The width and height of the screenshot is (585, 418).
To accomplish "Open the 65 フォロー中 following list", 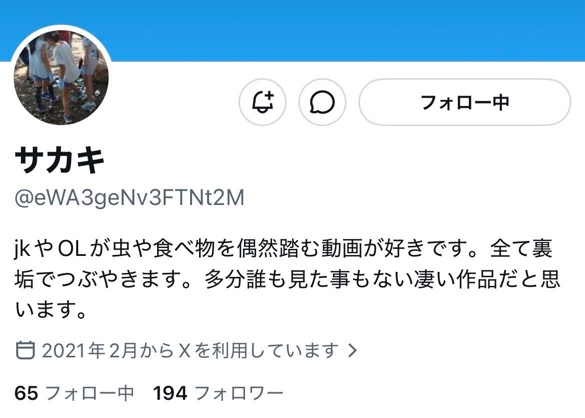I will point(74,393).
